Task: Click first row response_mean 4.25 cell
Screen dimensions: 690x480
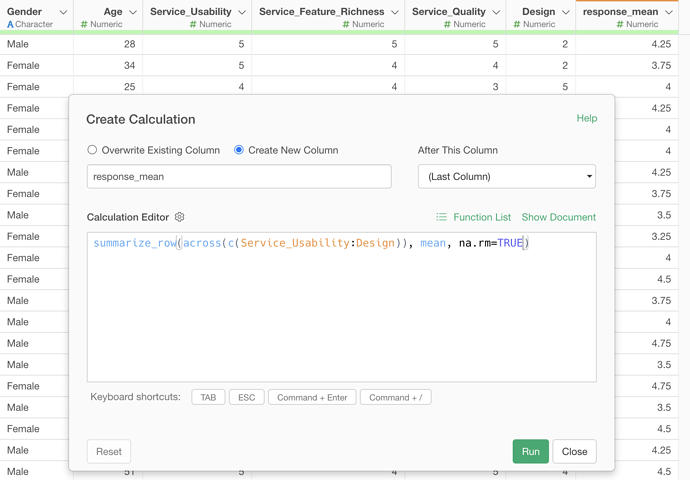Action: (627, 44)
